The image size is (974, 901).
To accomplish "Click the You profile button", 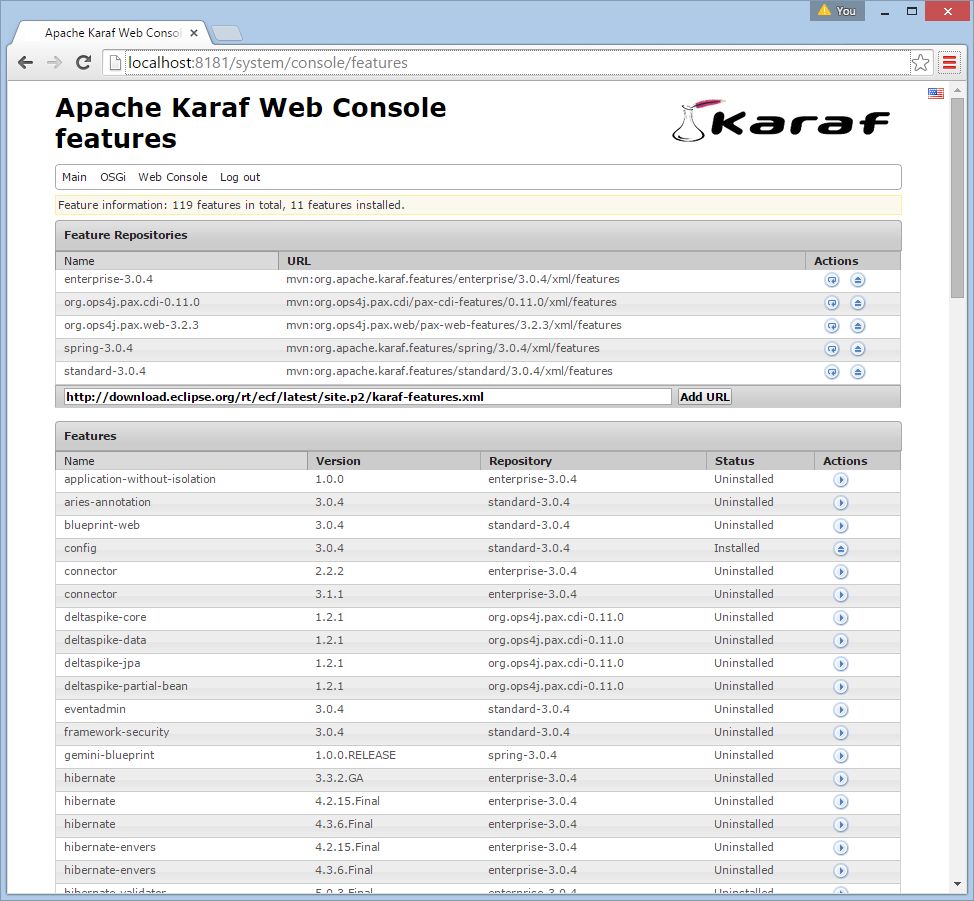I will (837, 11).
